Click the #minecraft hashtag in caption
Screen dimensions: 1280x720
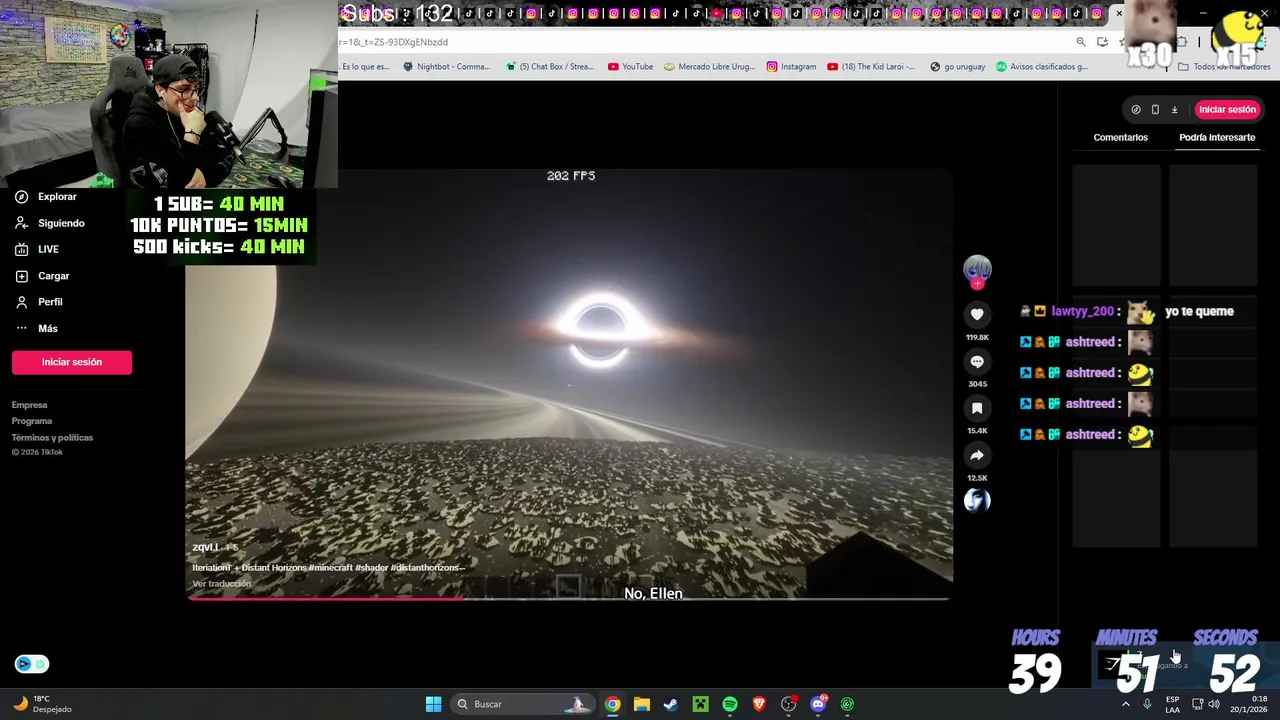pos(333,568)
